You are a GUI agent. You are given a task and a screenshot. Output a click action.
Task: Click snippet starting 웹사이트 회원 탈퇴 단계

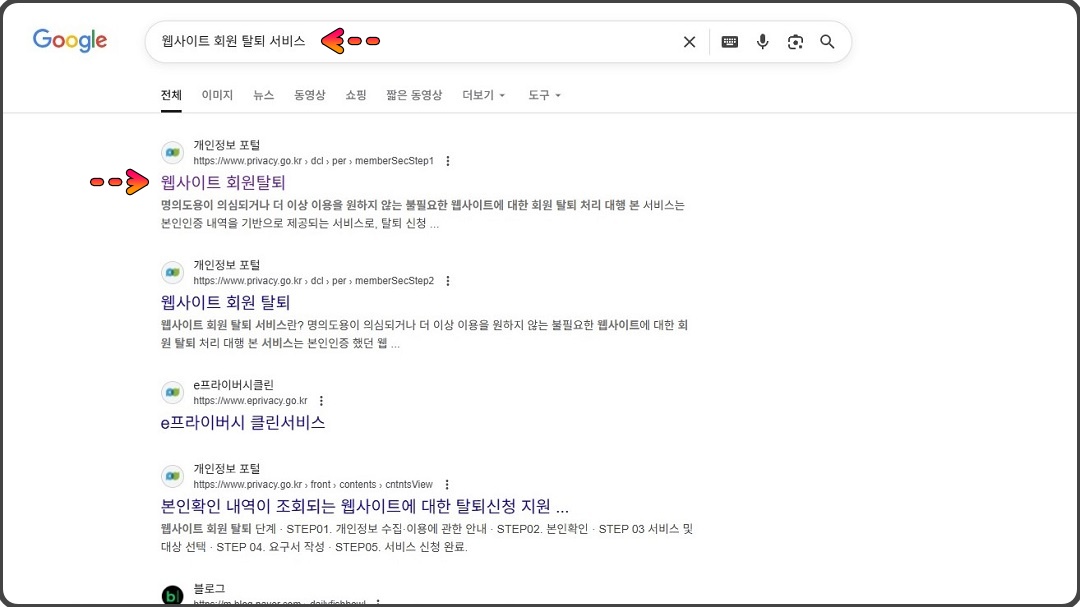427,537
